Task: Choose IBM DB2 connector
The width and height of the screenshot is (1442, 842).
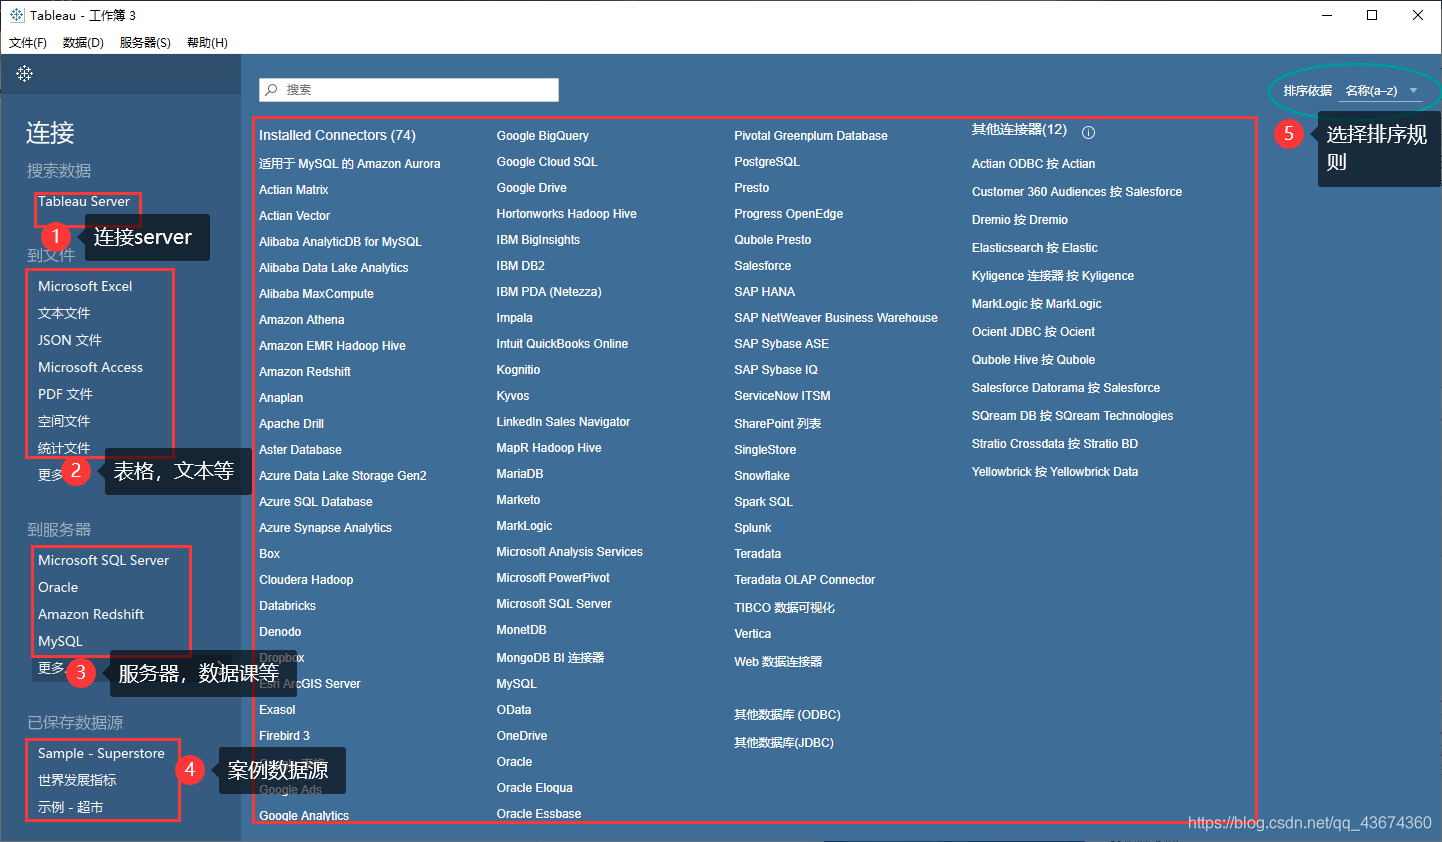Action: pos(521,266)
